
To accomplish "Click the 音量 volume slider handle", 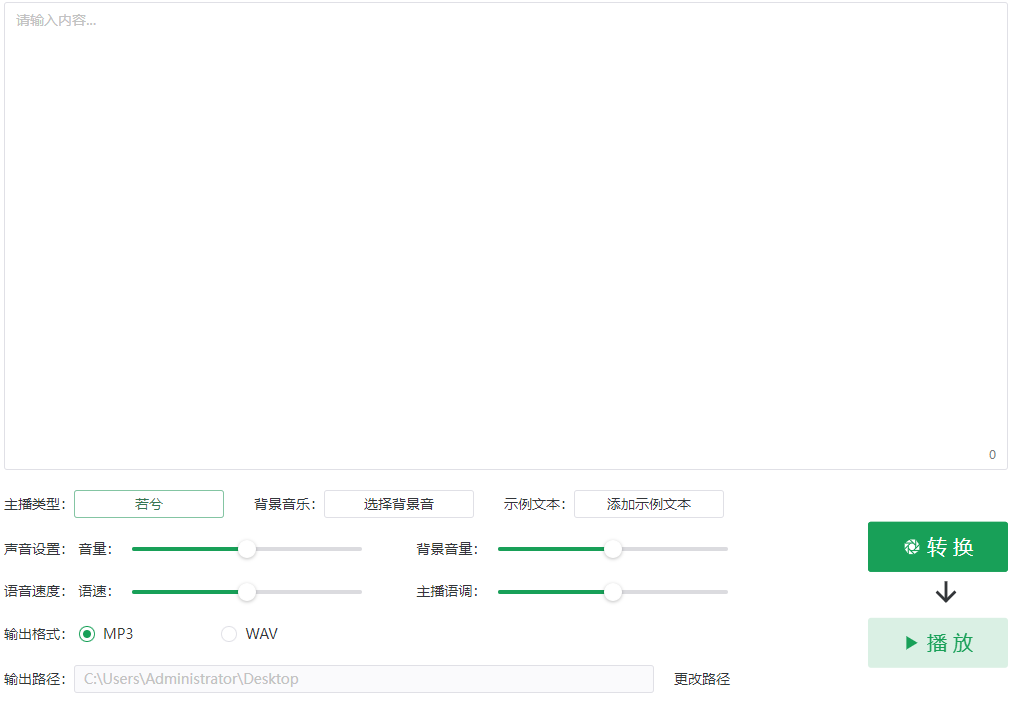I will pyautogui.click(x=247, y=549).
